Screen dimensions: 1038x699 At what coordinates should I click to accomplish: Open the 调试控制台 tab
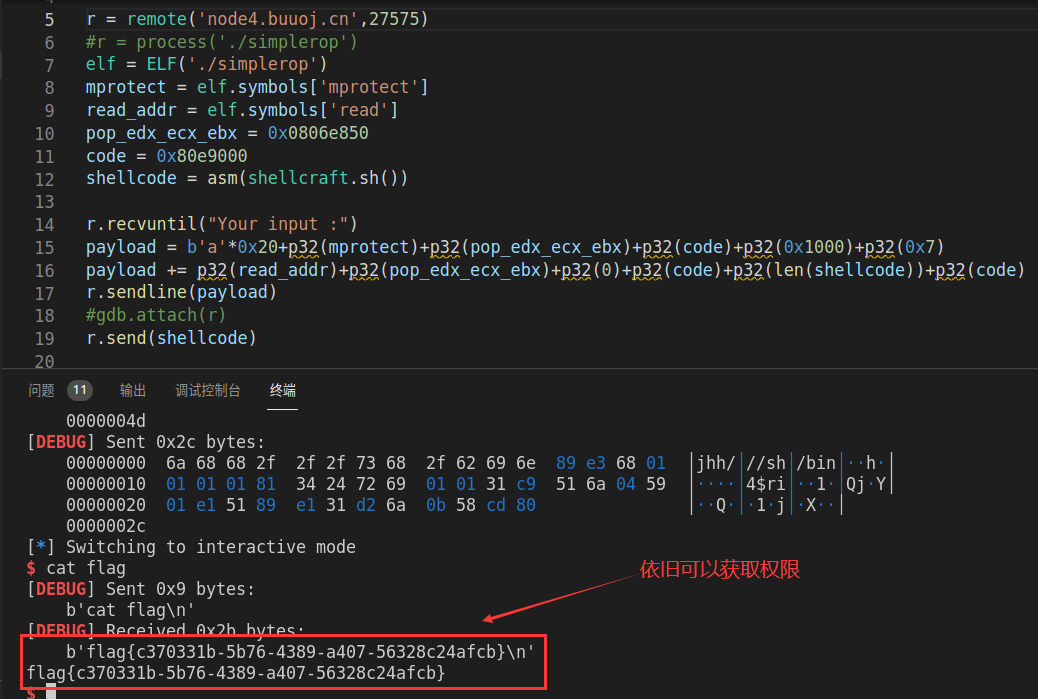click(207, 391)
